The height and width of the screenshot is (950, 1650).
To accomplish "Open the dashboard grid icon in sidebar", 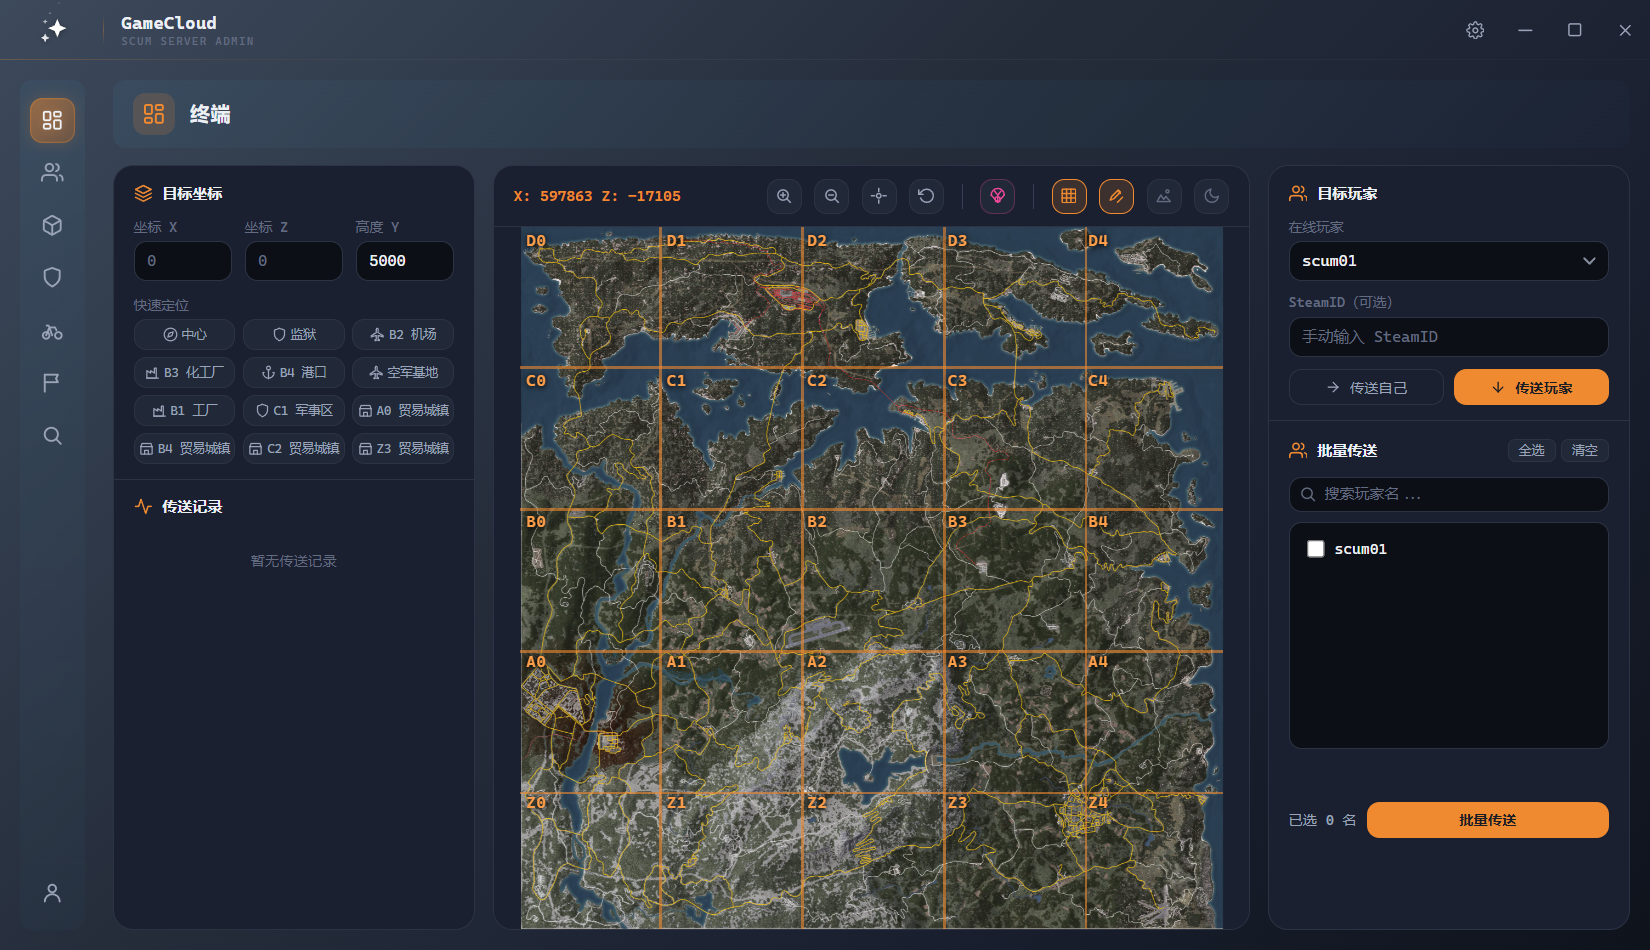I will point(52,120).
